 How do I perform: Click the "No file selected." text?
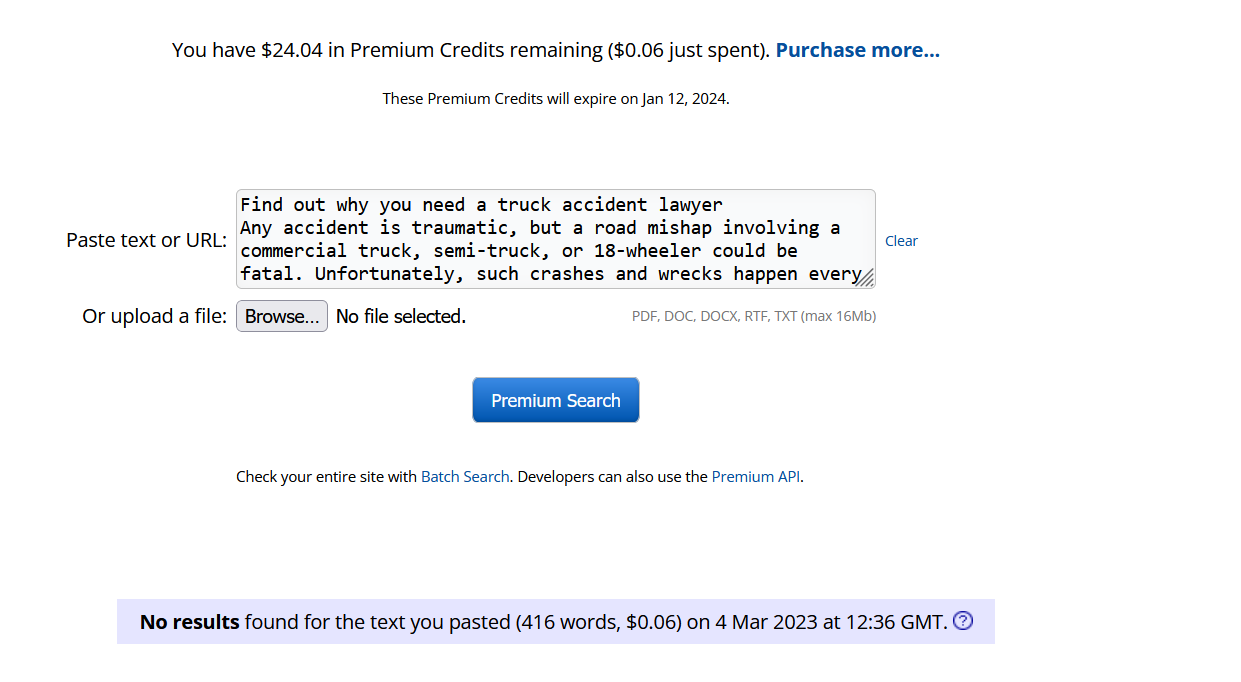(x=400, y=317)
